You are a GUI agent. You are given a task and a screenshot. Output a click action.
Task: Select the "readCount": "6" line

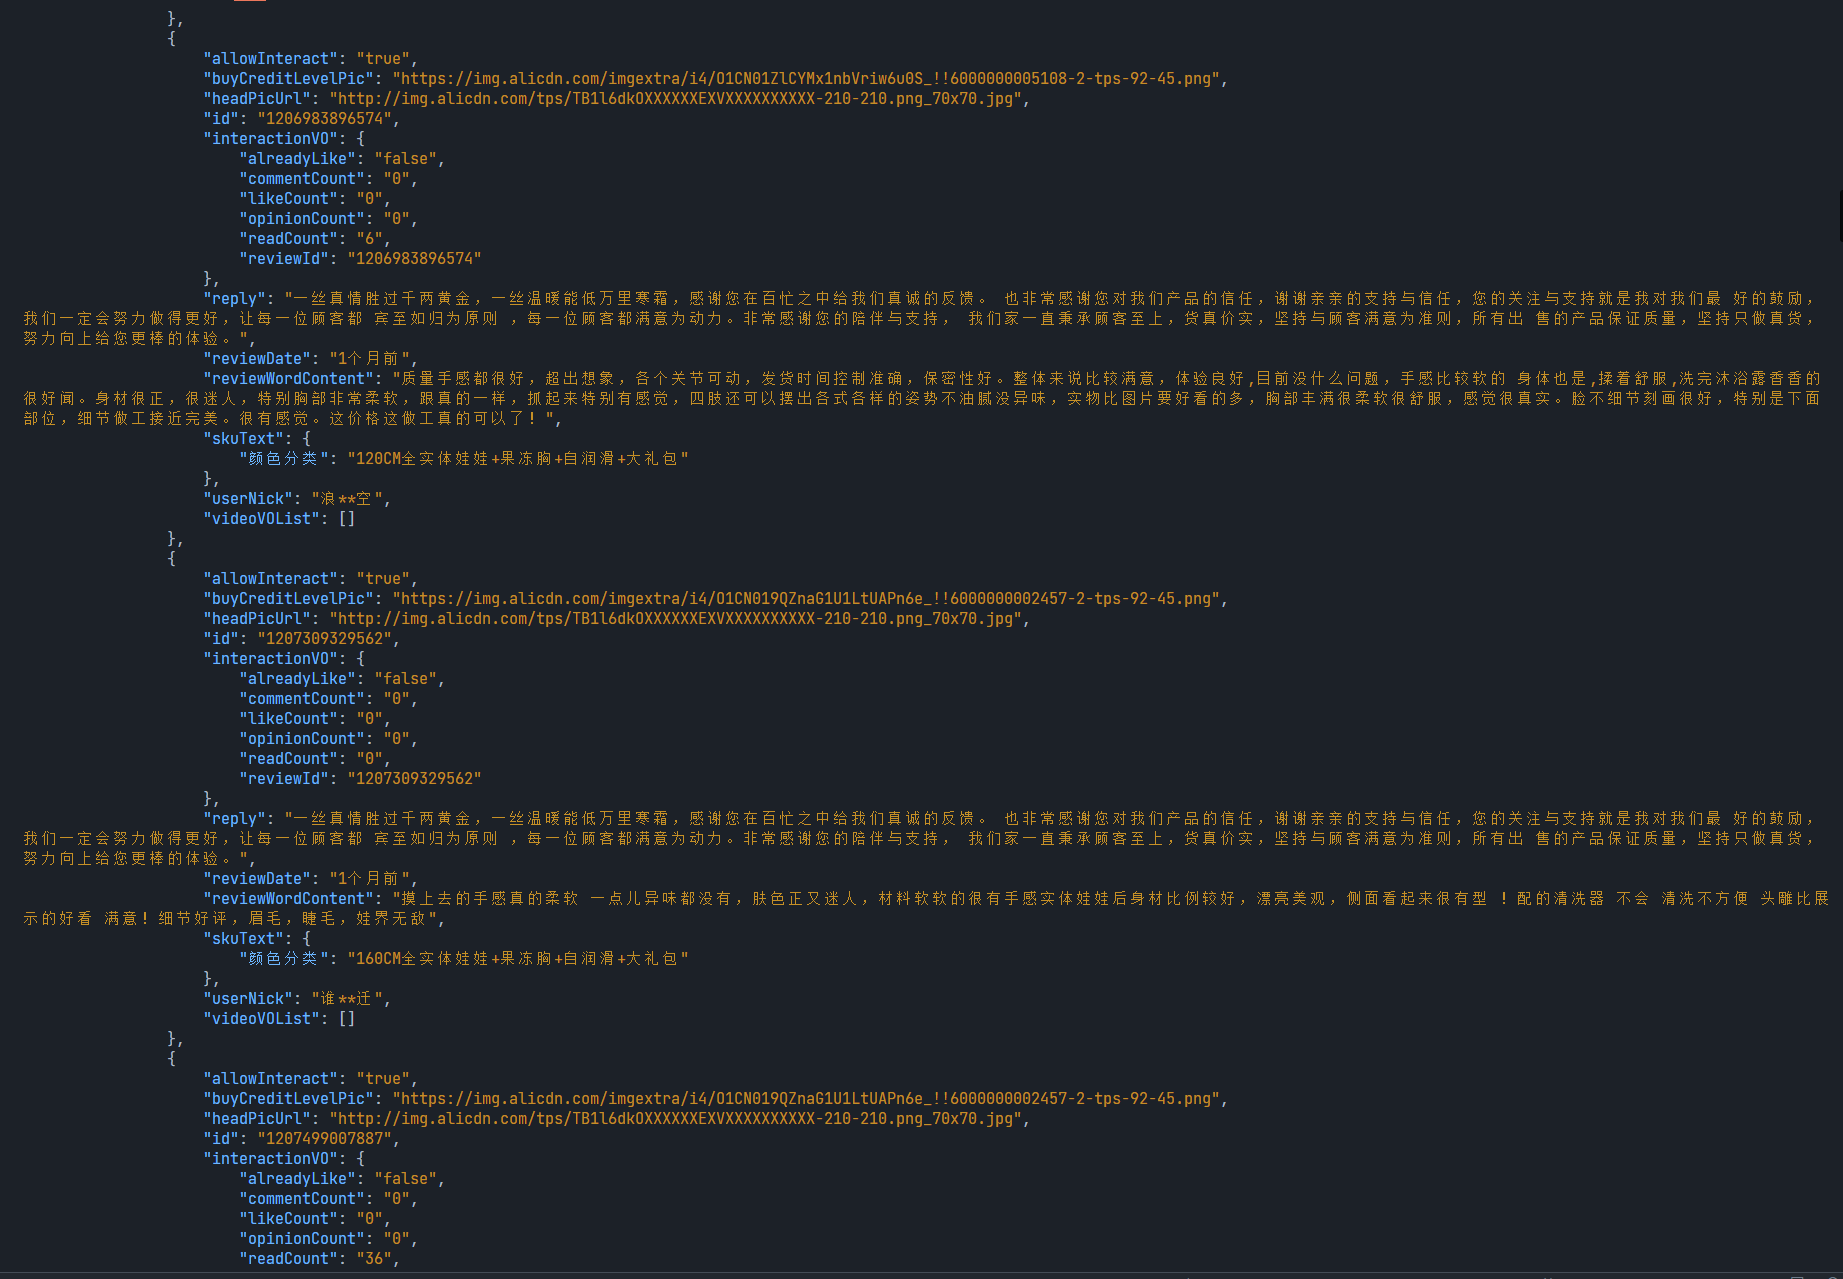316,238
